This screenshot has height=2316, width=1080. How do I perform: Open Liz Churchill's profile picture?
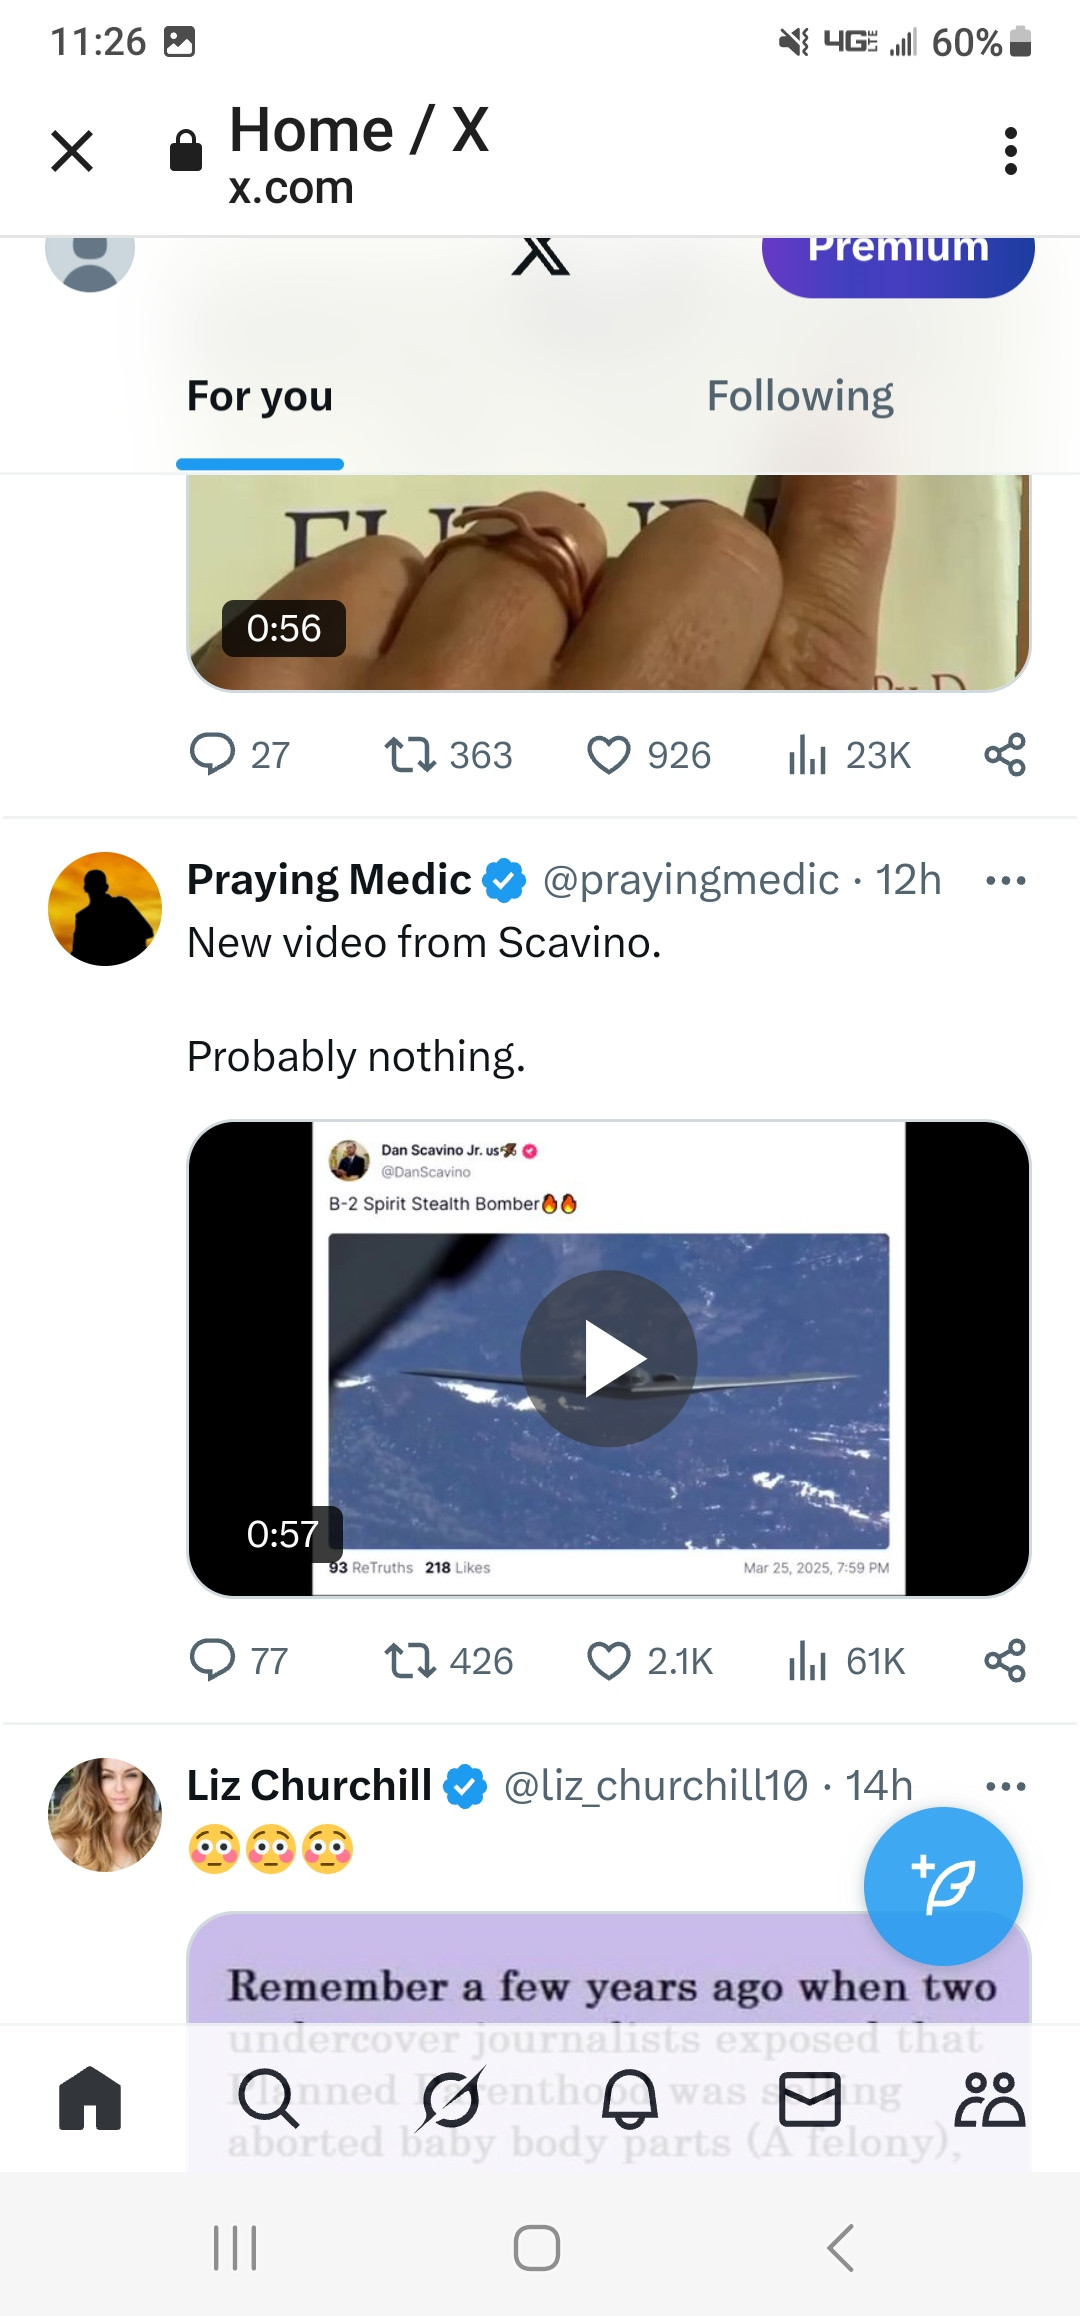[x=105, y=1815]
